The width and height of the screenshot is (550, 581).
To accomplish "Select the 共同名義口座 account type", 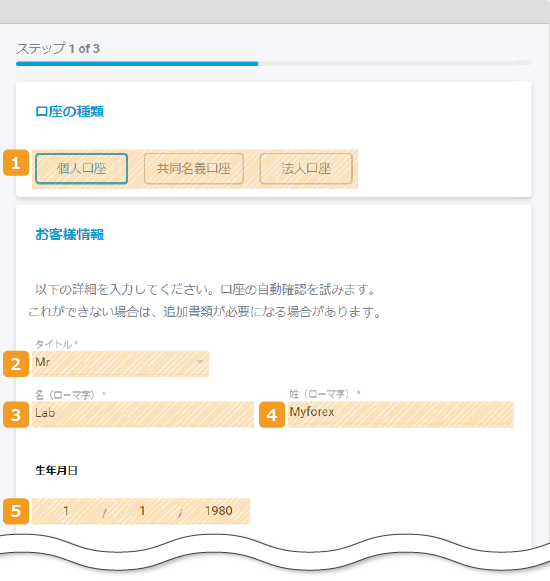I will (x=194, y=169).
